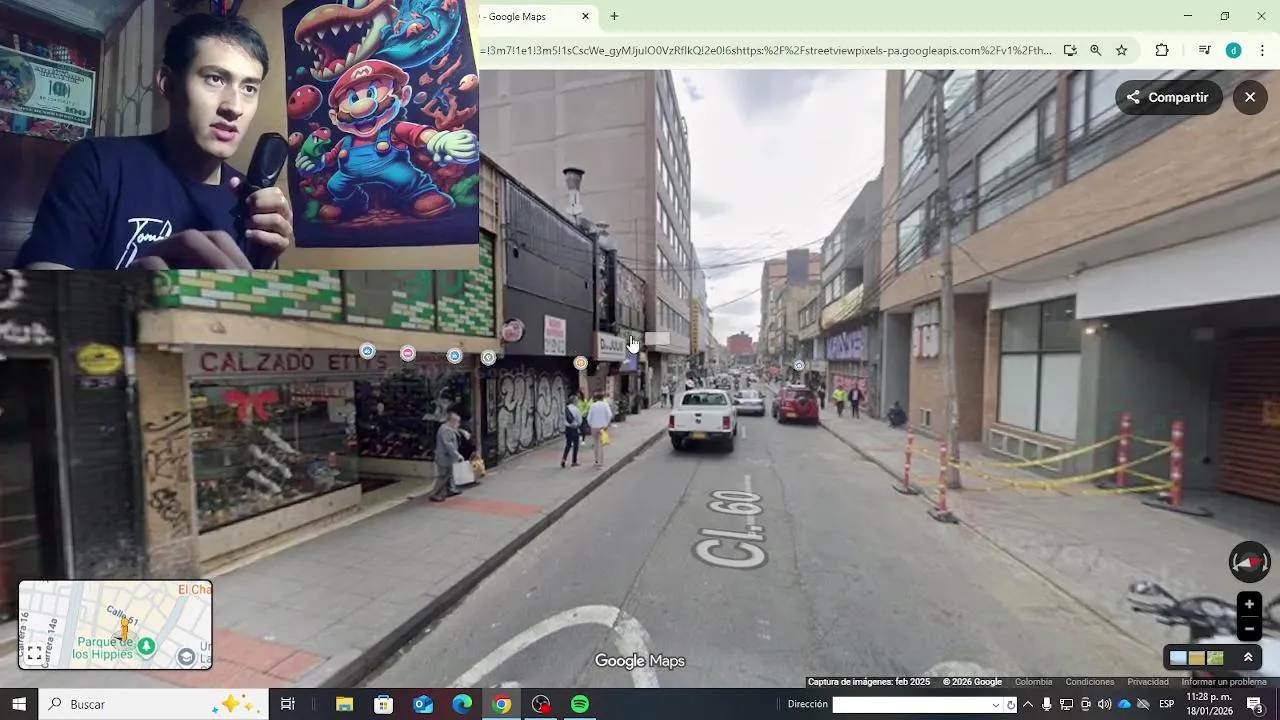Open the Chrome profile avatar
The image size is (1280, 720).
1234,50
